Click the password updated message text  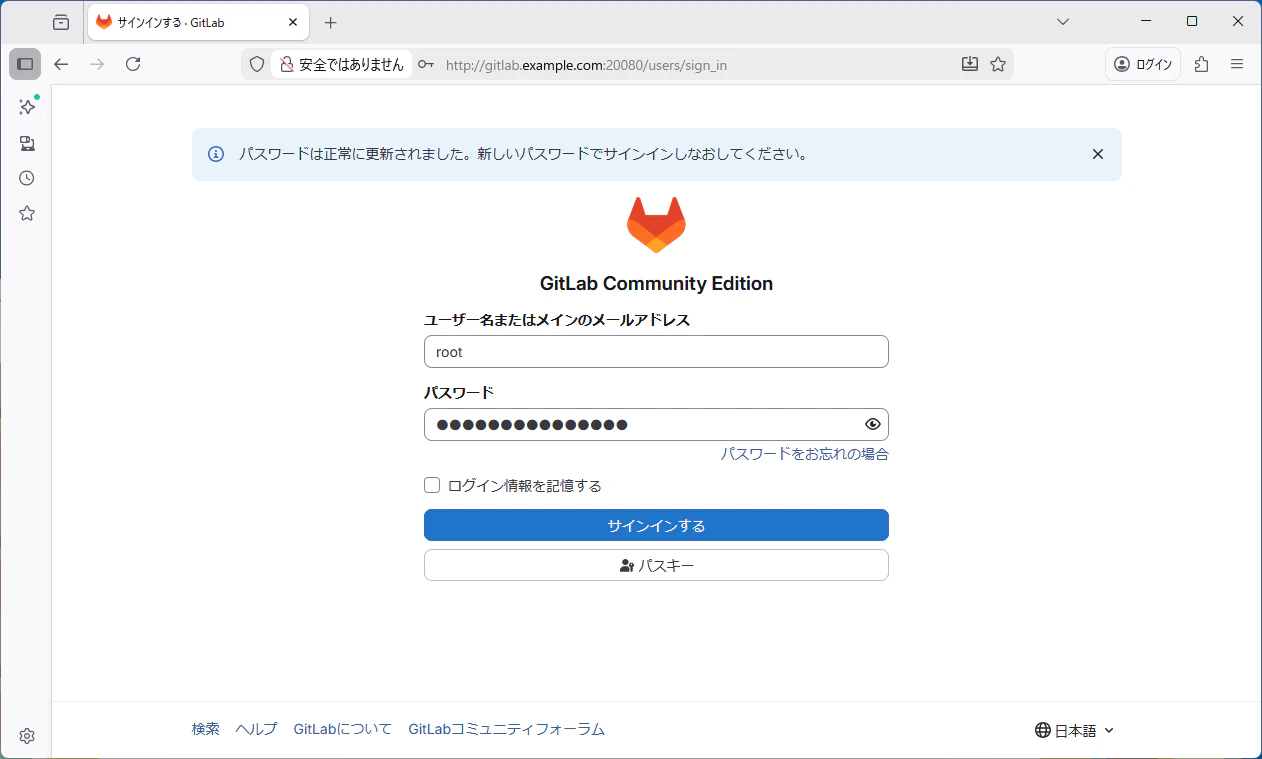point(523,154)
